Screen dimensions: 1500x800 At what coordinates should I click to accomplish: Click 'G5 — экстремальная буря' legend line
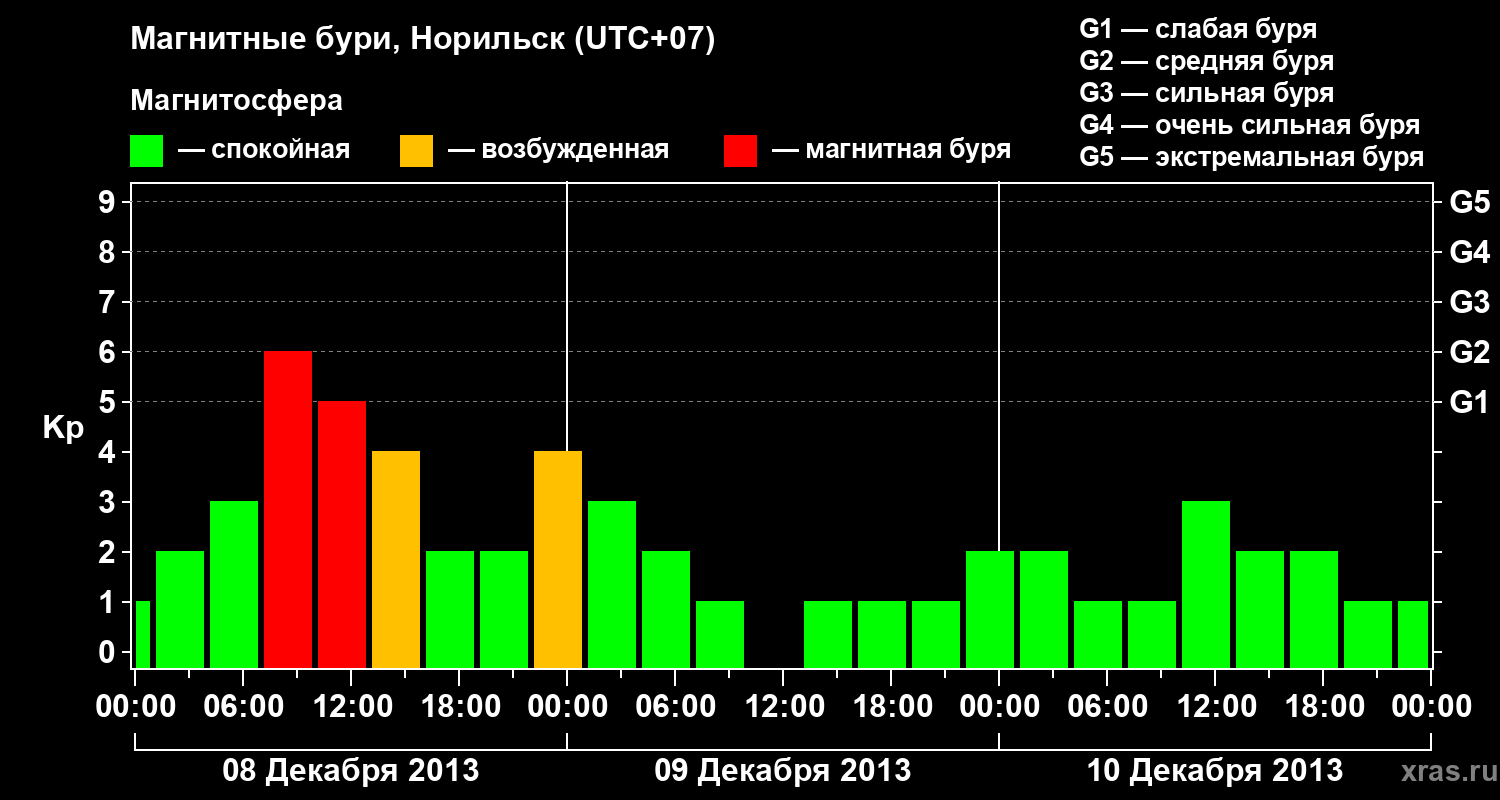point(1251,158)
